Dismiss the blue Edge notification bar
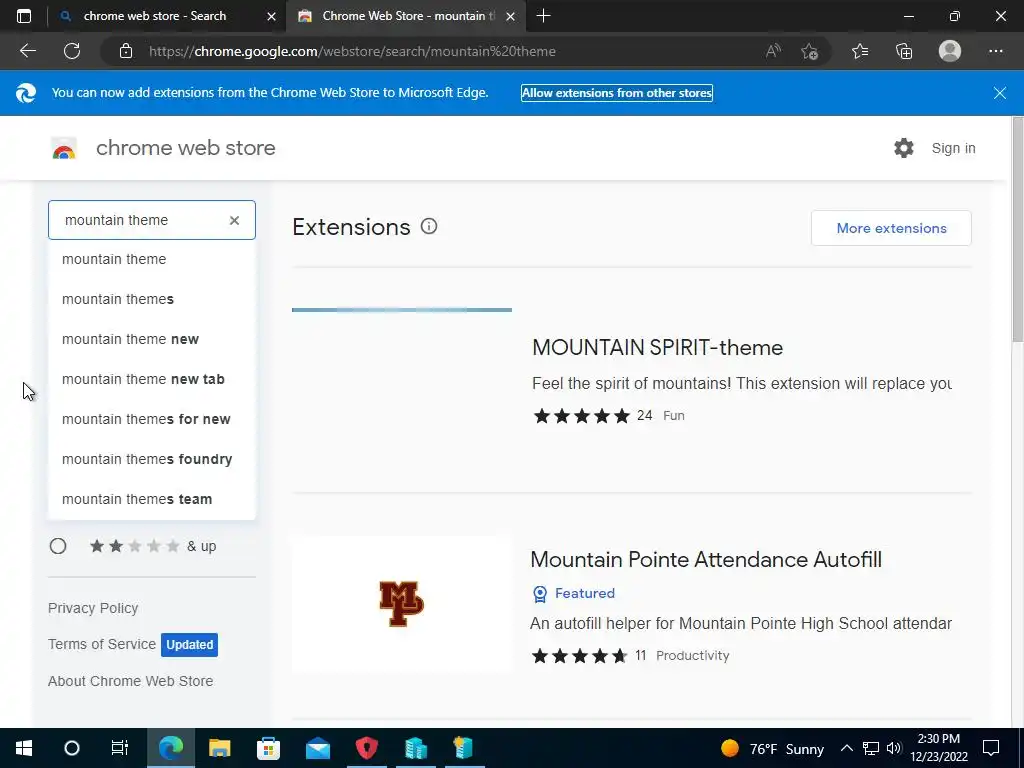The width and height of the screenshot is (1024, 768). (999, 93)
